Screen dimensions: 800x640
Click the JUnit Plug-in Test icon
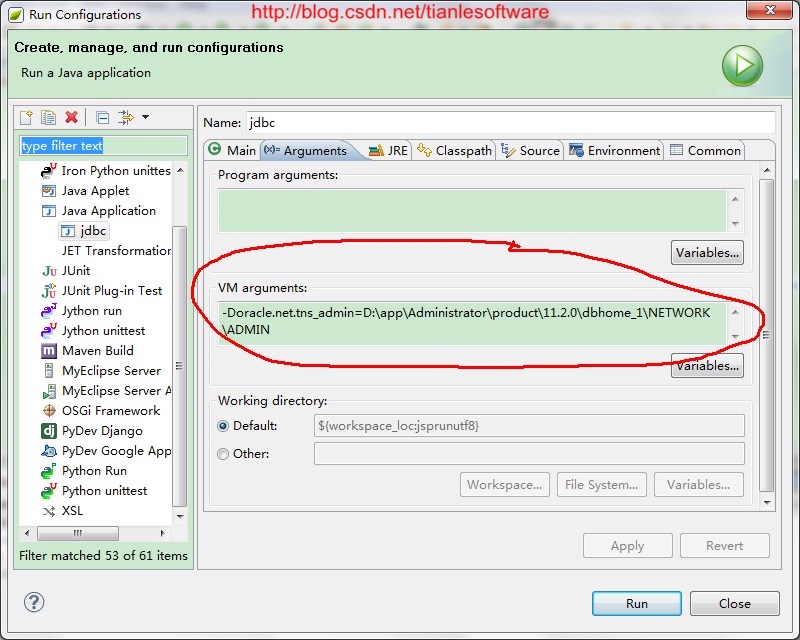(x=49, y=291)
